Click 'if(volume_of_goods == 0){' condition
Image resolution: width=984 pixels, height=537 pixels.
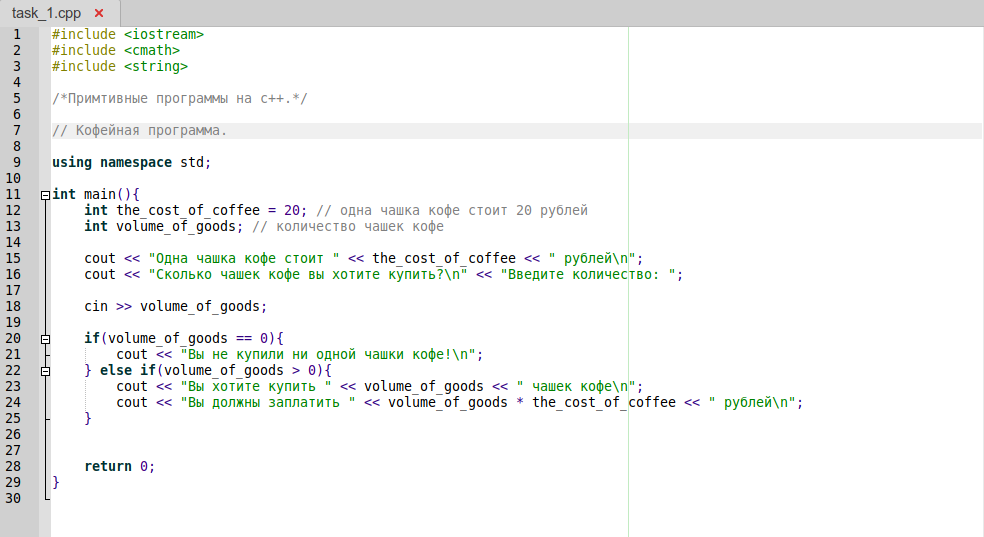[x=184, y=339]
